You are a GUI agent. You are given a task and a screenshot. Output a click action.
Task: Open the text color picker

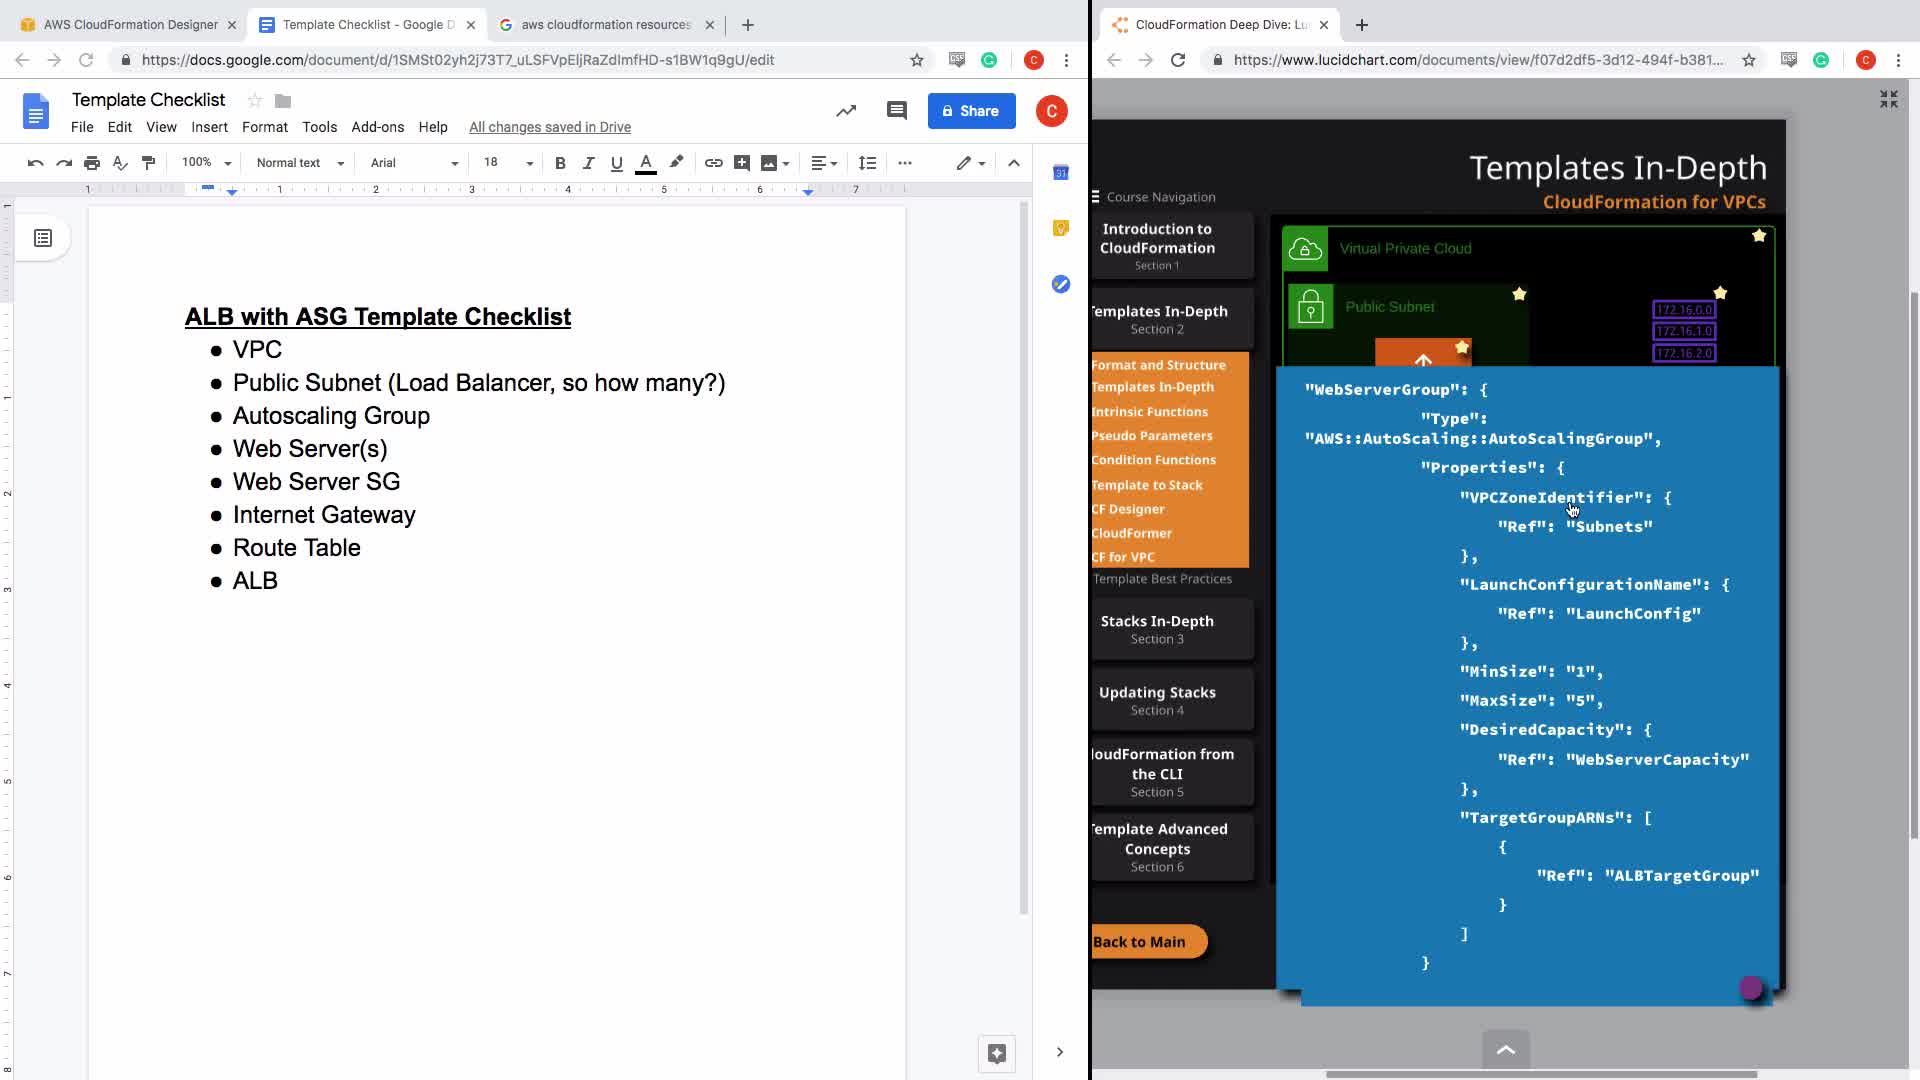[x=646, y=163]
